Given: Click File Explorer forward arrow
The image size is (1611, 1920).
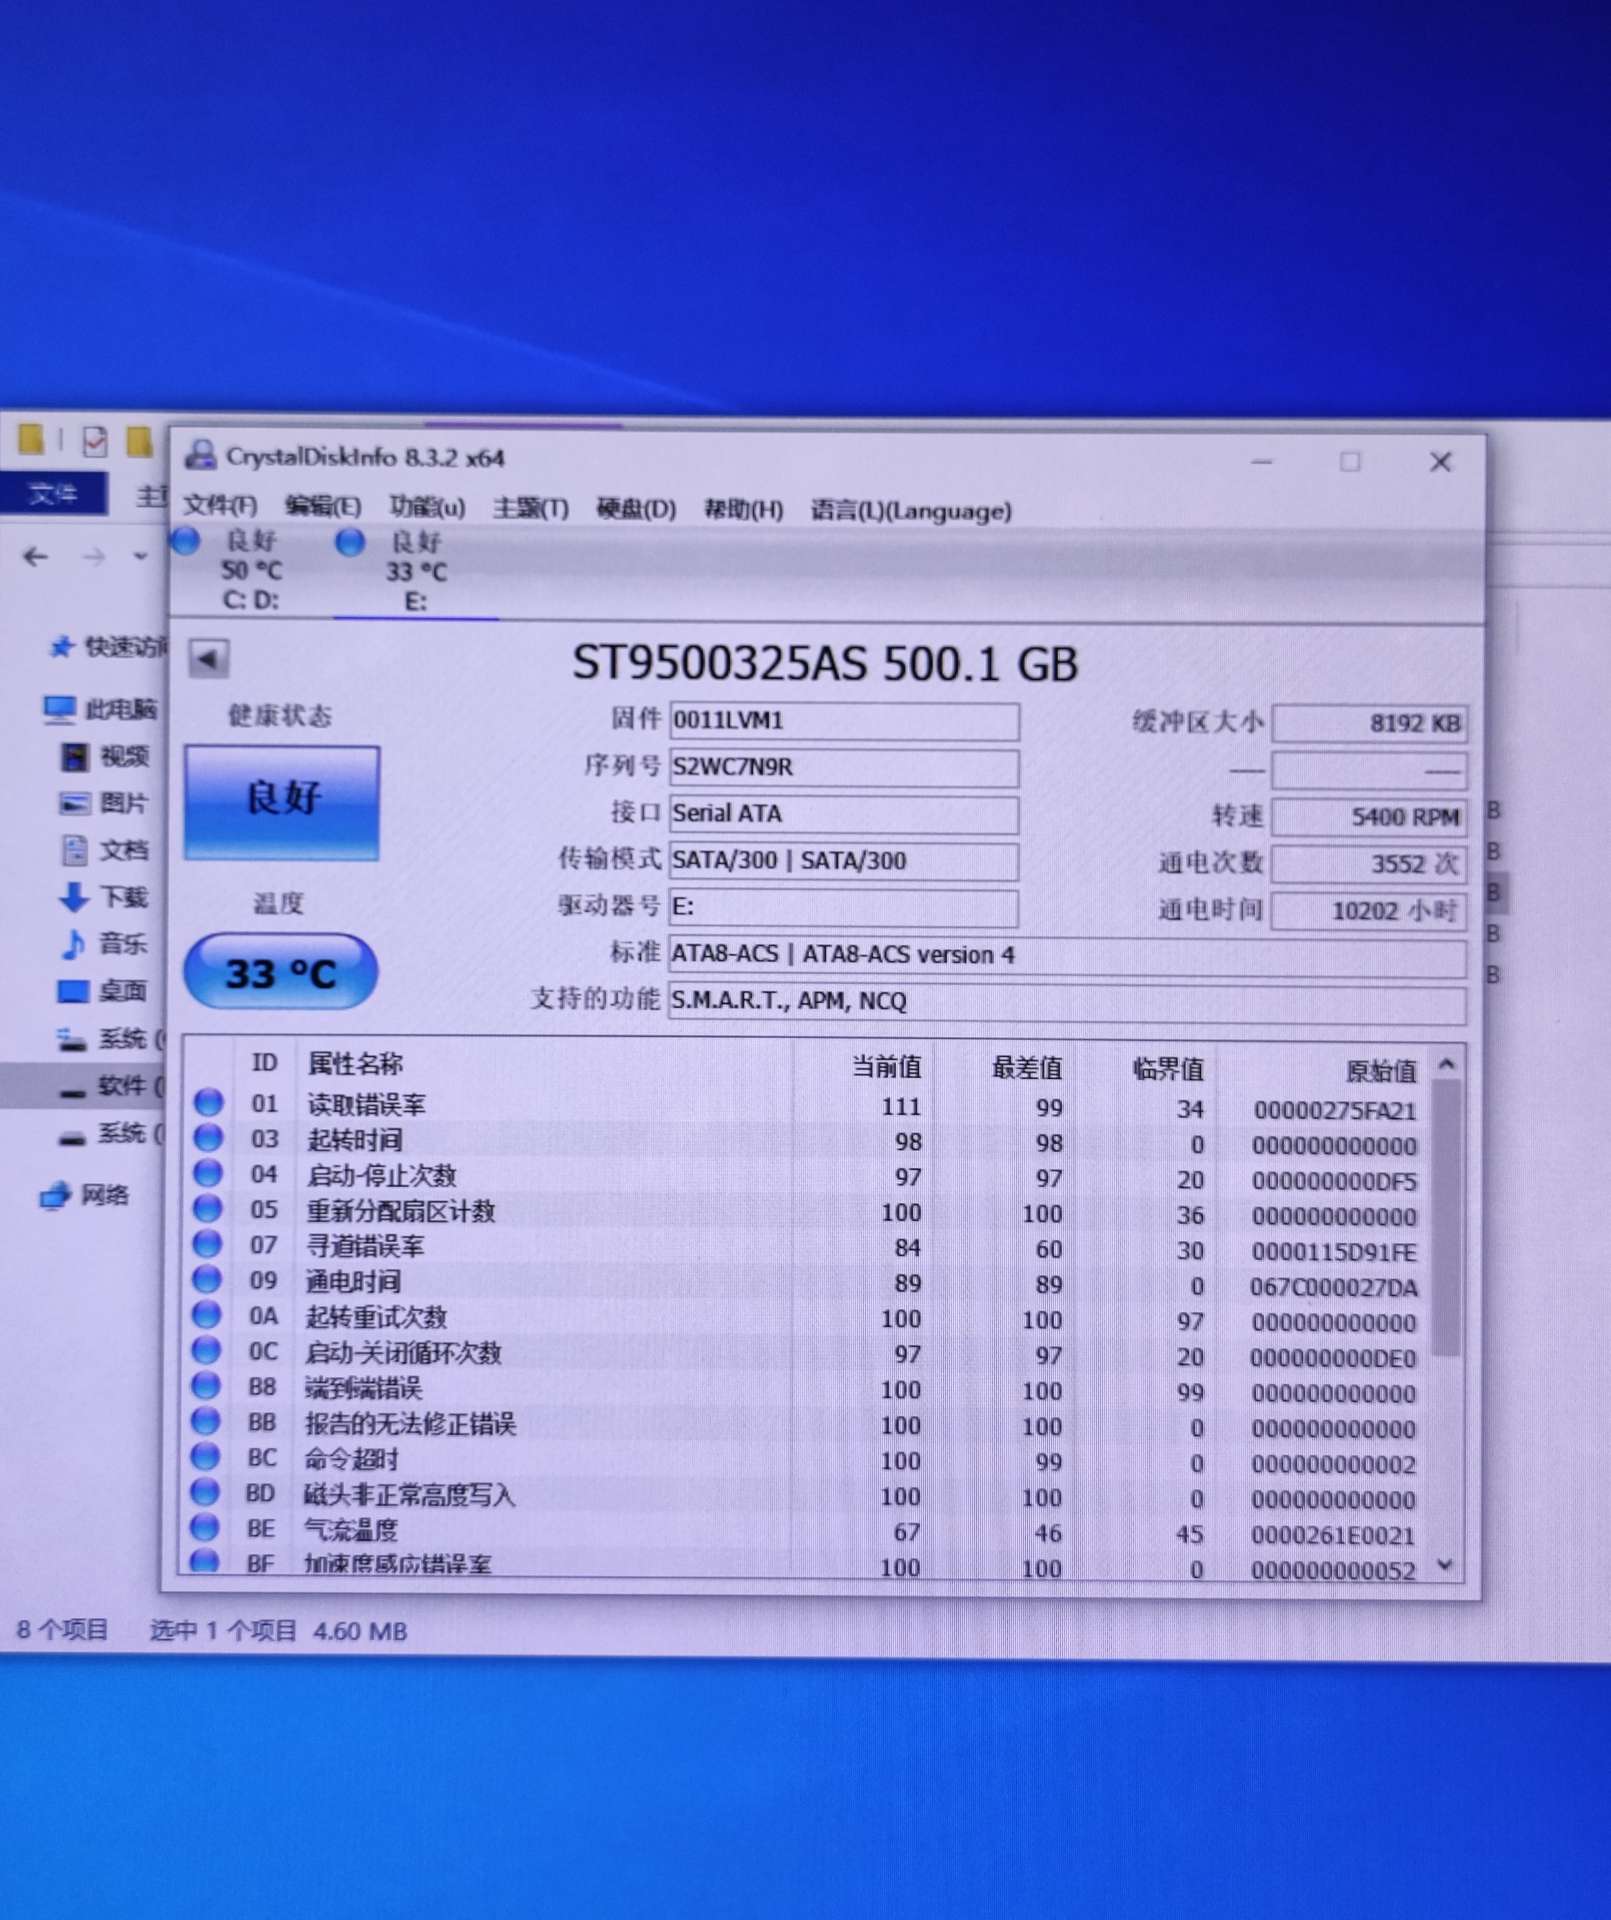Looking at the screenshot, I should (94, 556).
